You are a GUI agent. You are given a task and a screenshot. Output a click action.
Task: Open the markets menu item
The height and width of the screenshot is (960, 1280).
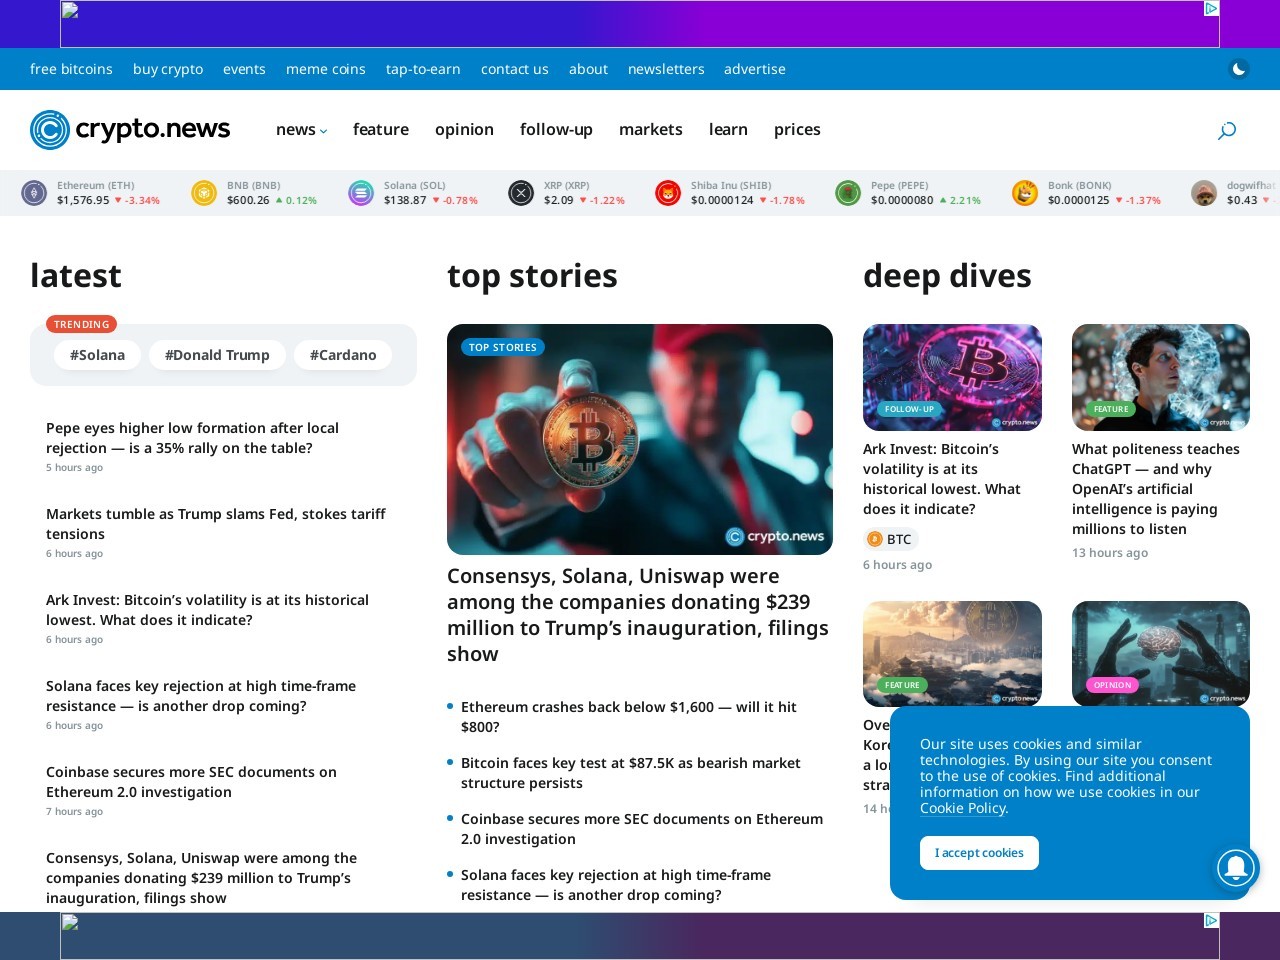[x=650, y=130]
